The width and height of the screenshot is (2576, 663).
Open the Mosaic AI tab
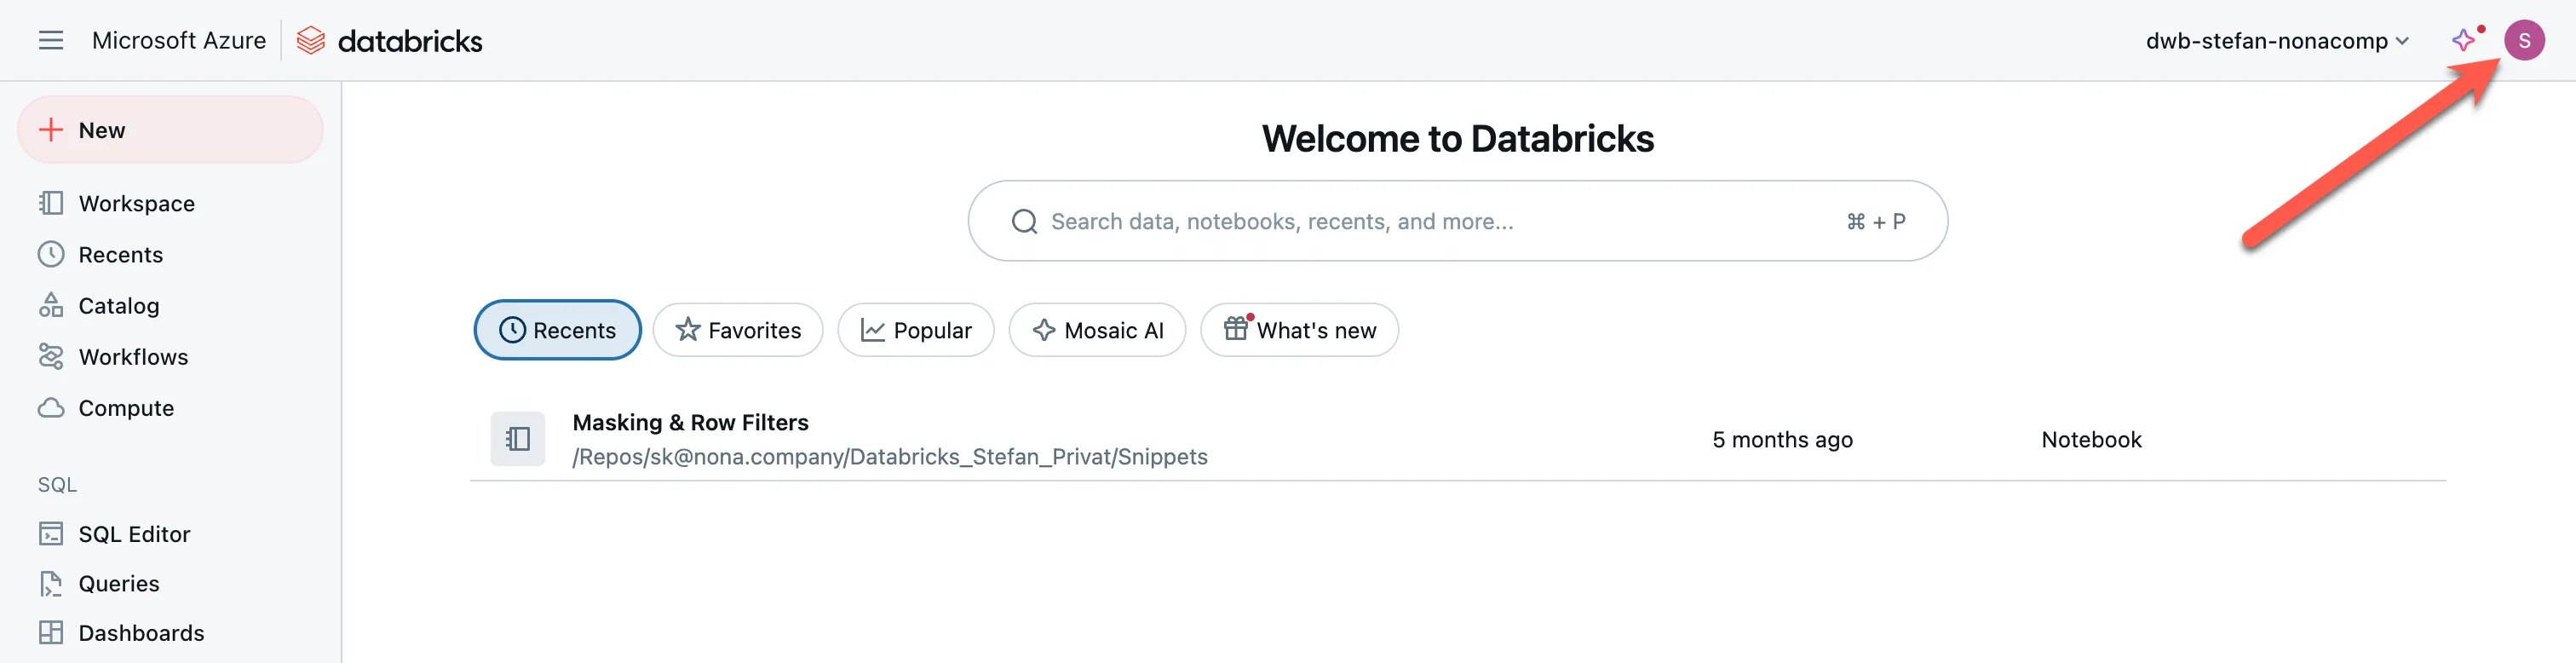1097,330
